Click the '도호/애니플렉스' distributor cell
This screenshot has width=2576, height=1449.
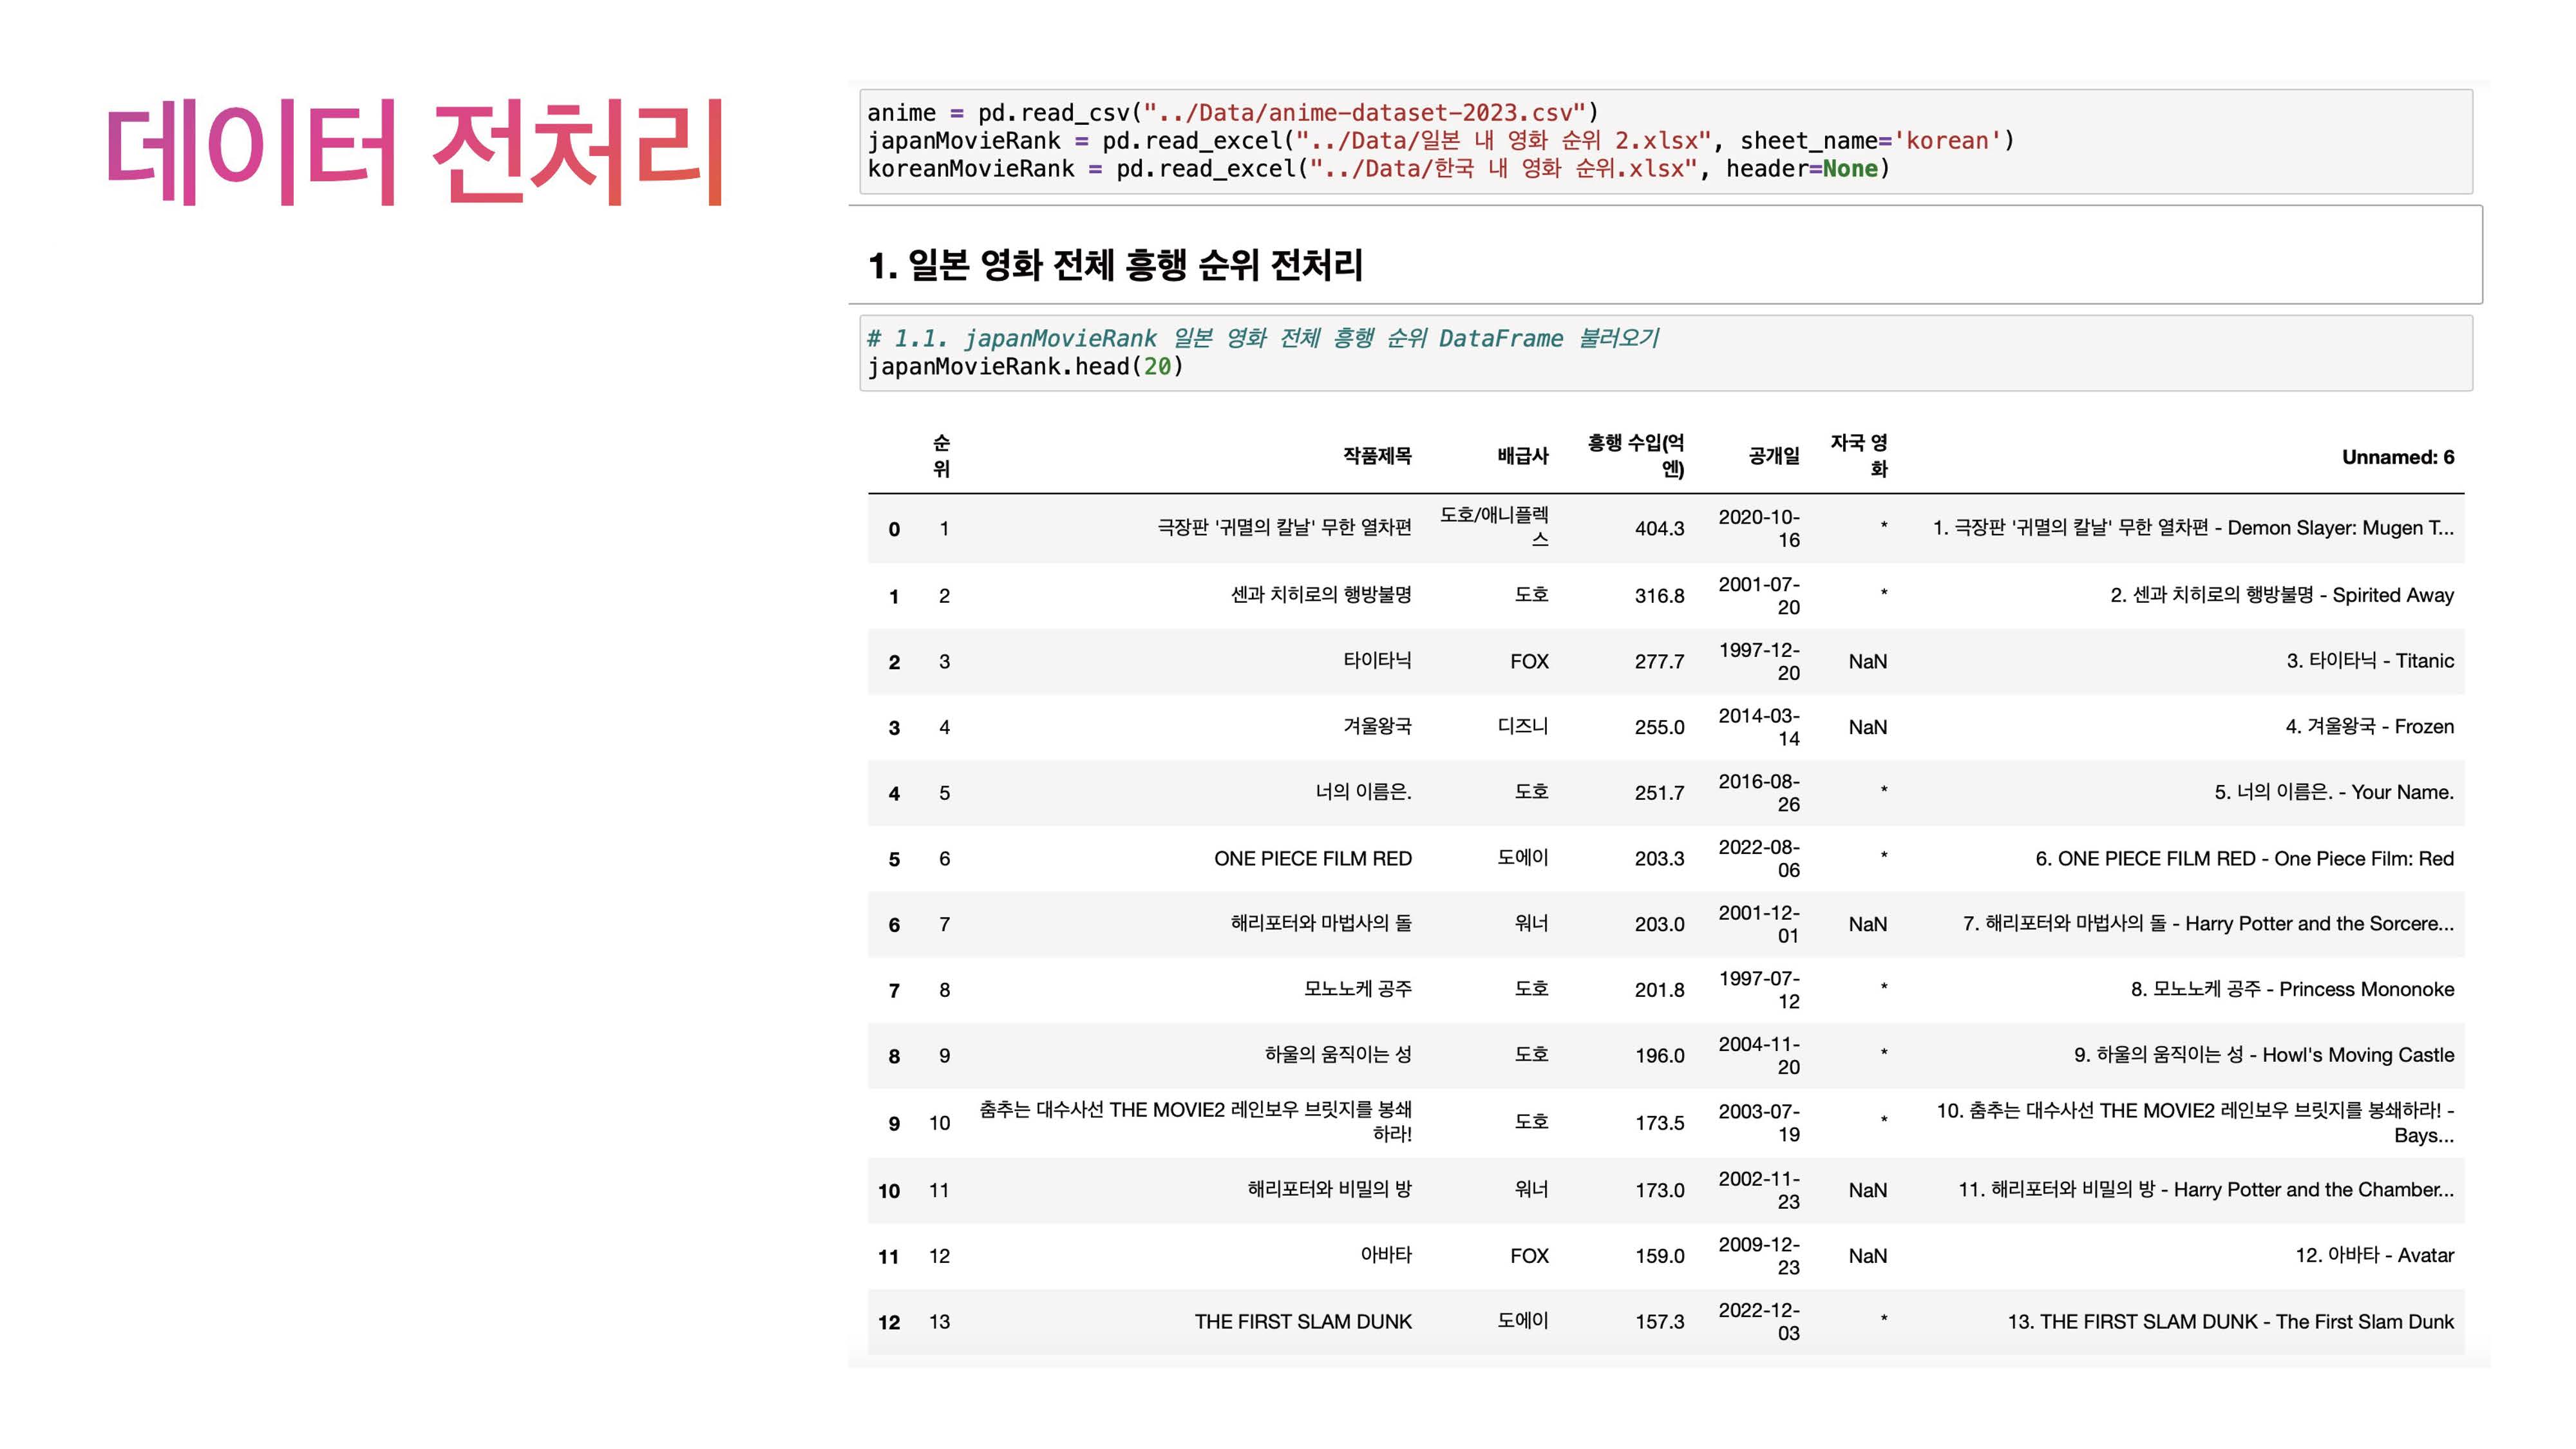coord(1494,527)
